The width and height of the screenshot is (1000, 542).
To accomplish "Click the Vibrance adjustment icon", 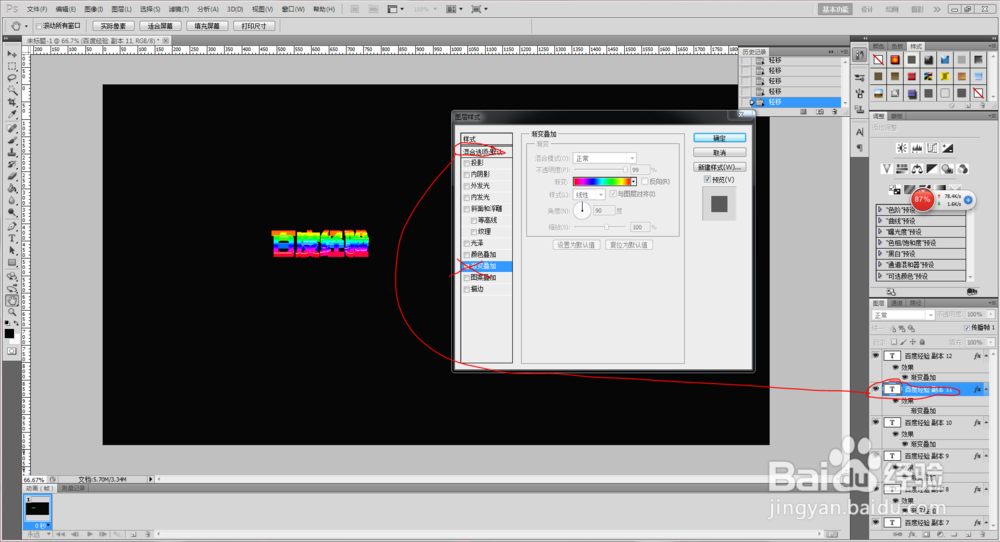I will pyautogui.click(x=886, y=168).
